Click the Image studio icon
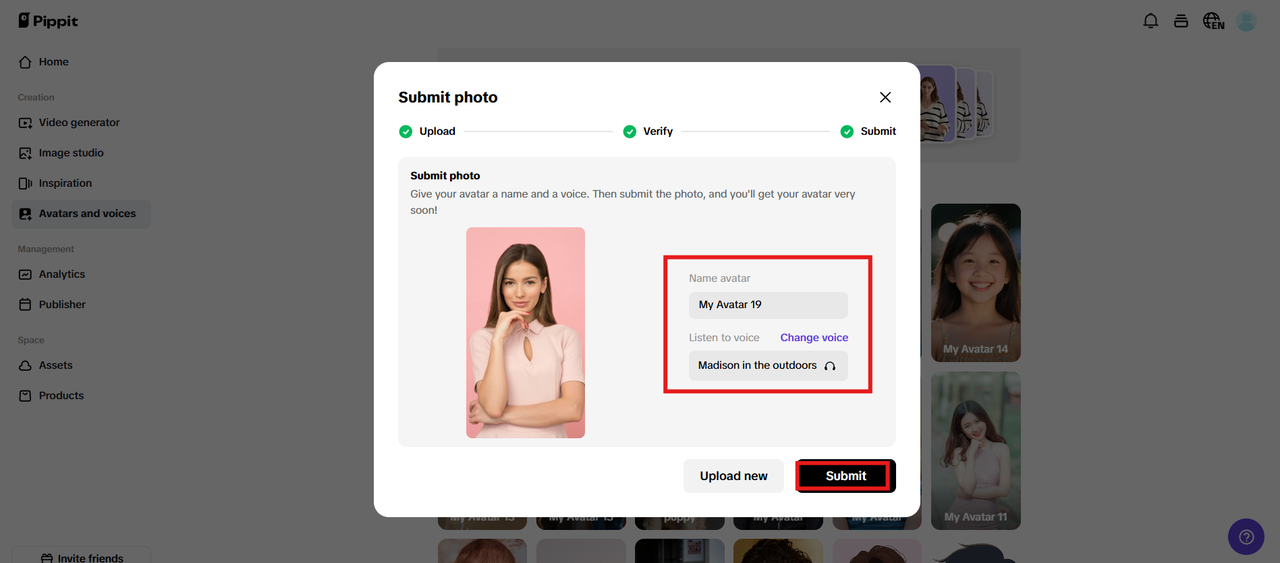The image size is (1280, 563). 26,153
